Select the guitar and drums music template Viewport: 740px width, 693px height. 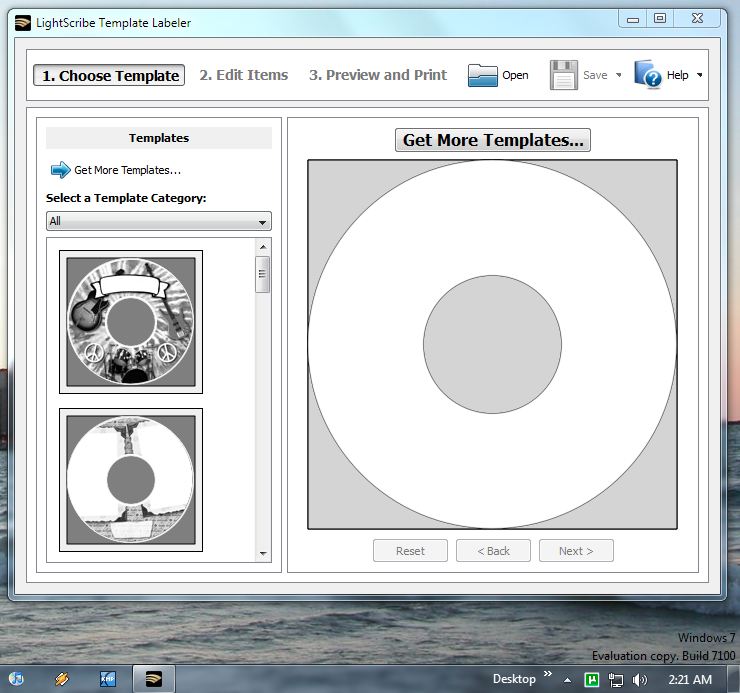click(131, 322)
